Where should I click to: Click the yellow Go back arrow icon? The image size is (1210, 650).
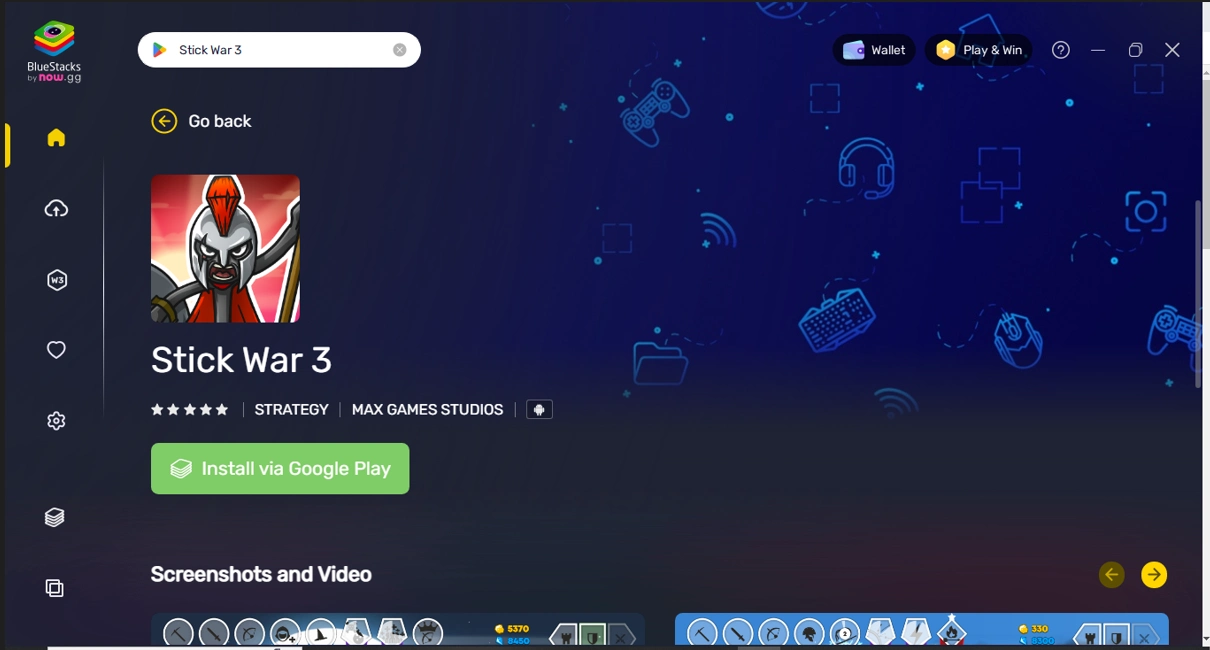click(164, 121)
